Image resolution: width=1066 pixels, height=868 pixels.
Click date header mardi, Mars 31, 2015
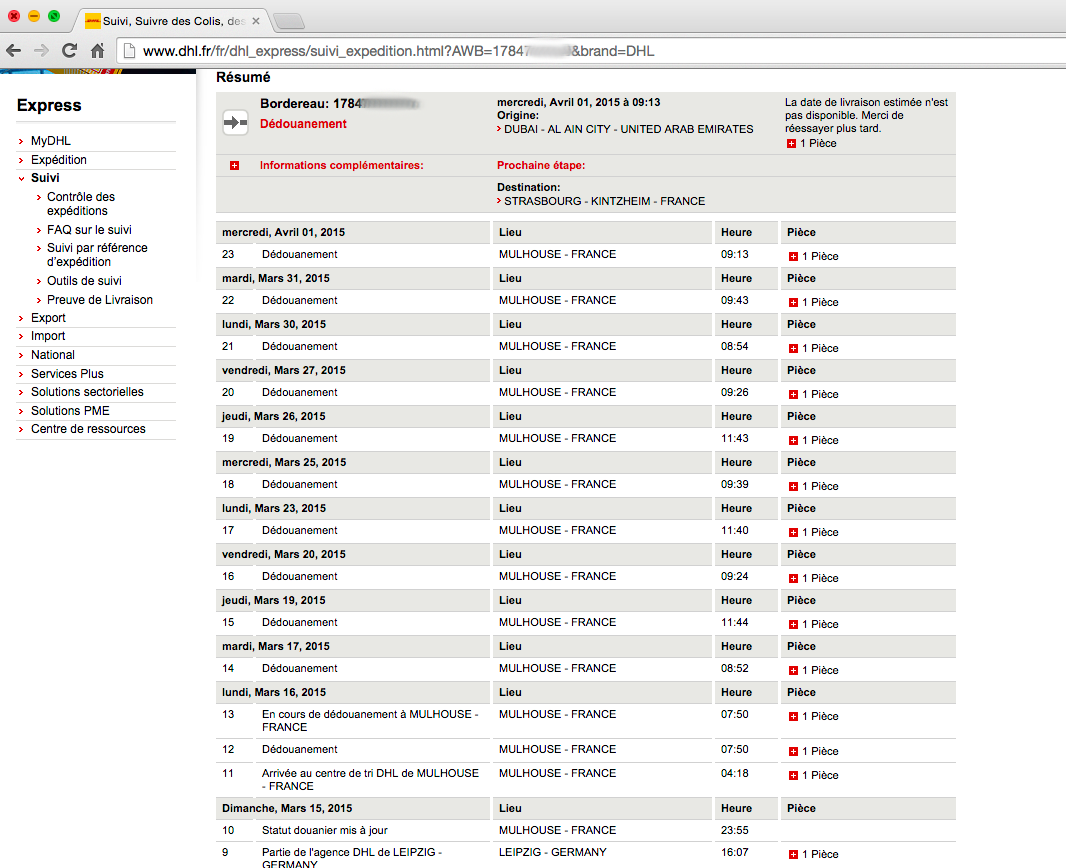(275, 278)
